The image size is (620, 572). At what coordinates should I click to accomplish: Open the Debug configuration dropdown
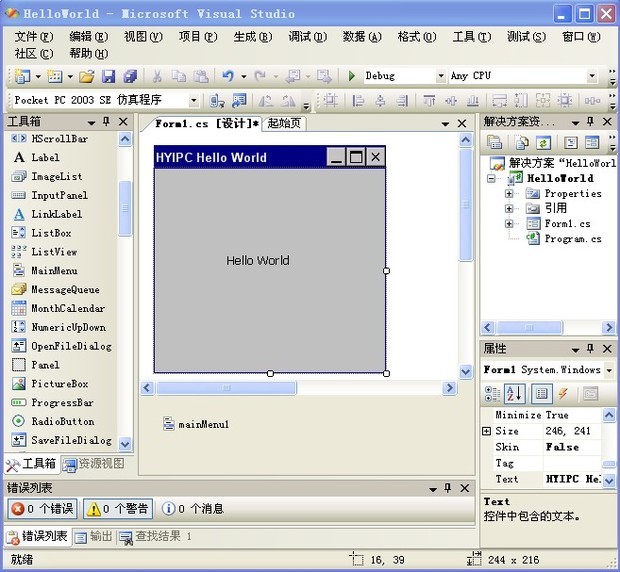click(441, 76)
